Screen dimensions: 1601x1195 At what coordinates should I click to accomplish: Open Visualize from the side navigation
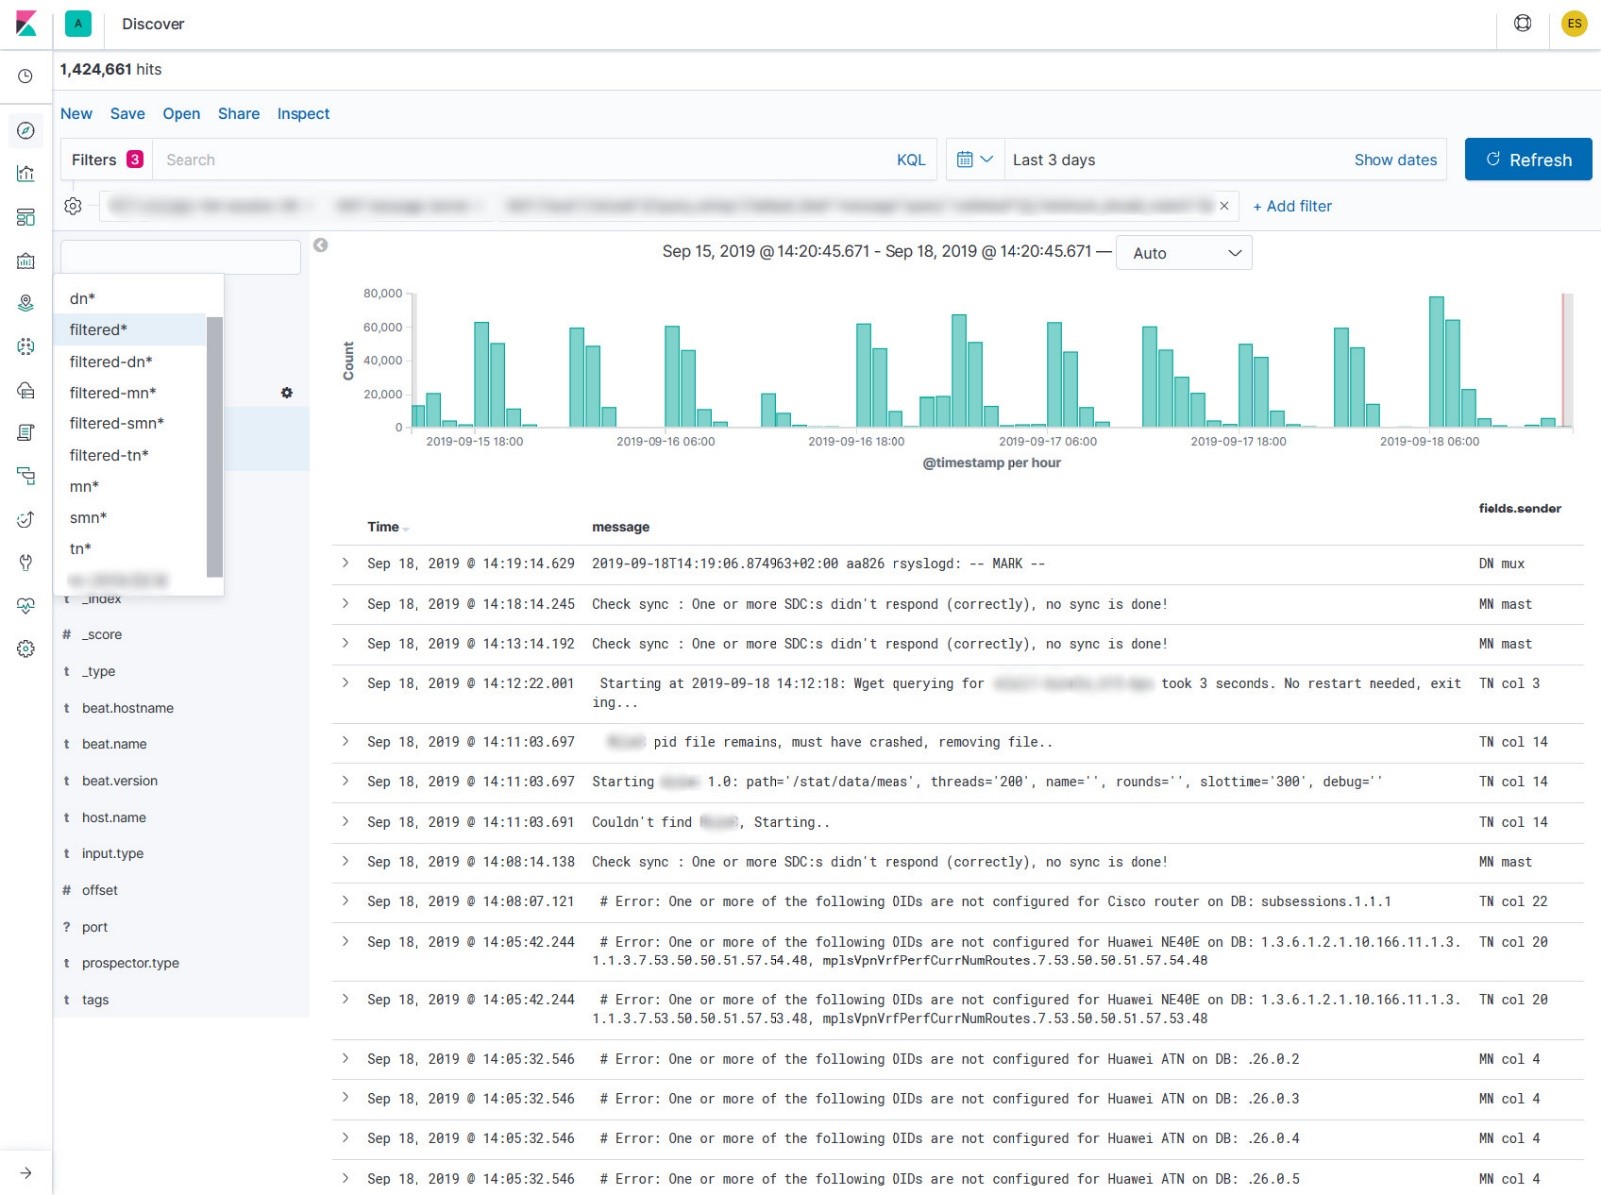(26, 174)
